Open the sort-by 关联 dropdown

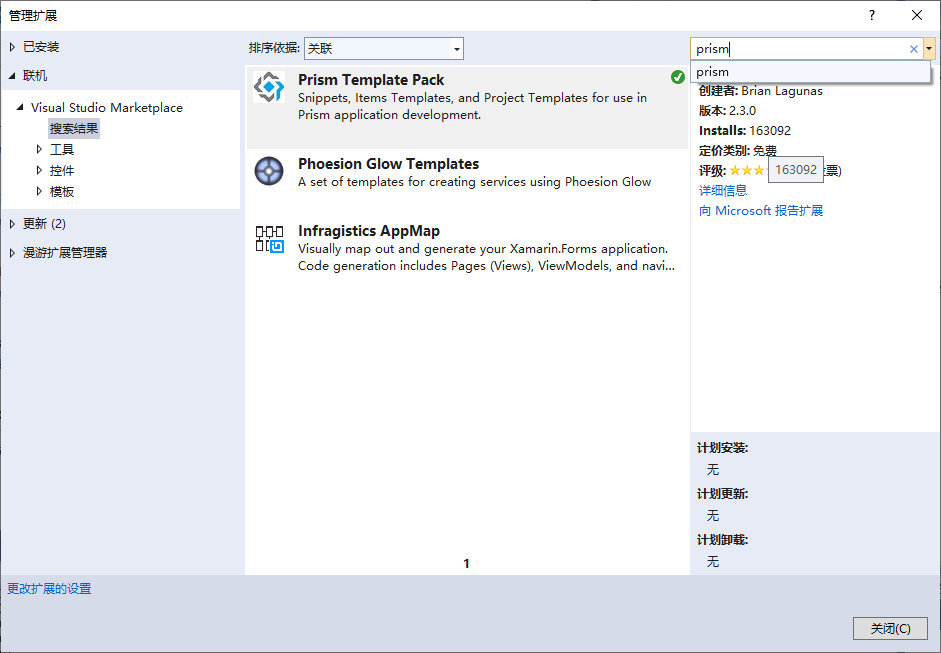coord(384,49)
